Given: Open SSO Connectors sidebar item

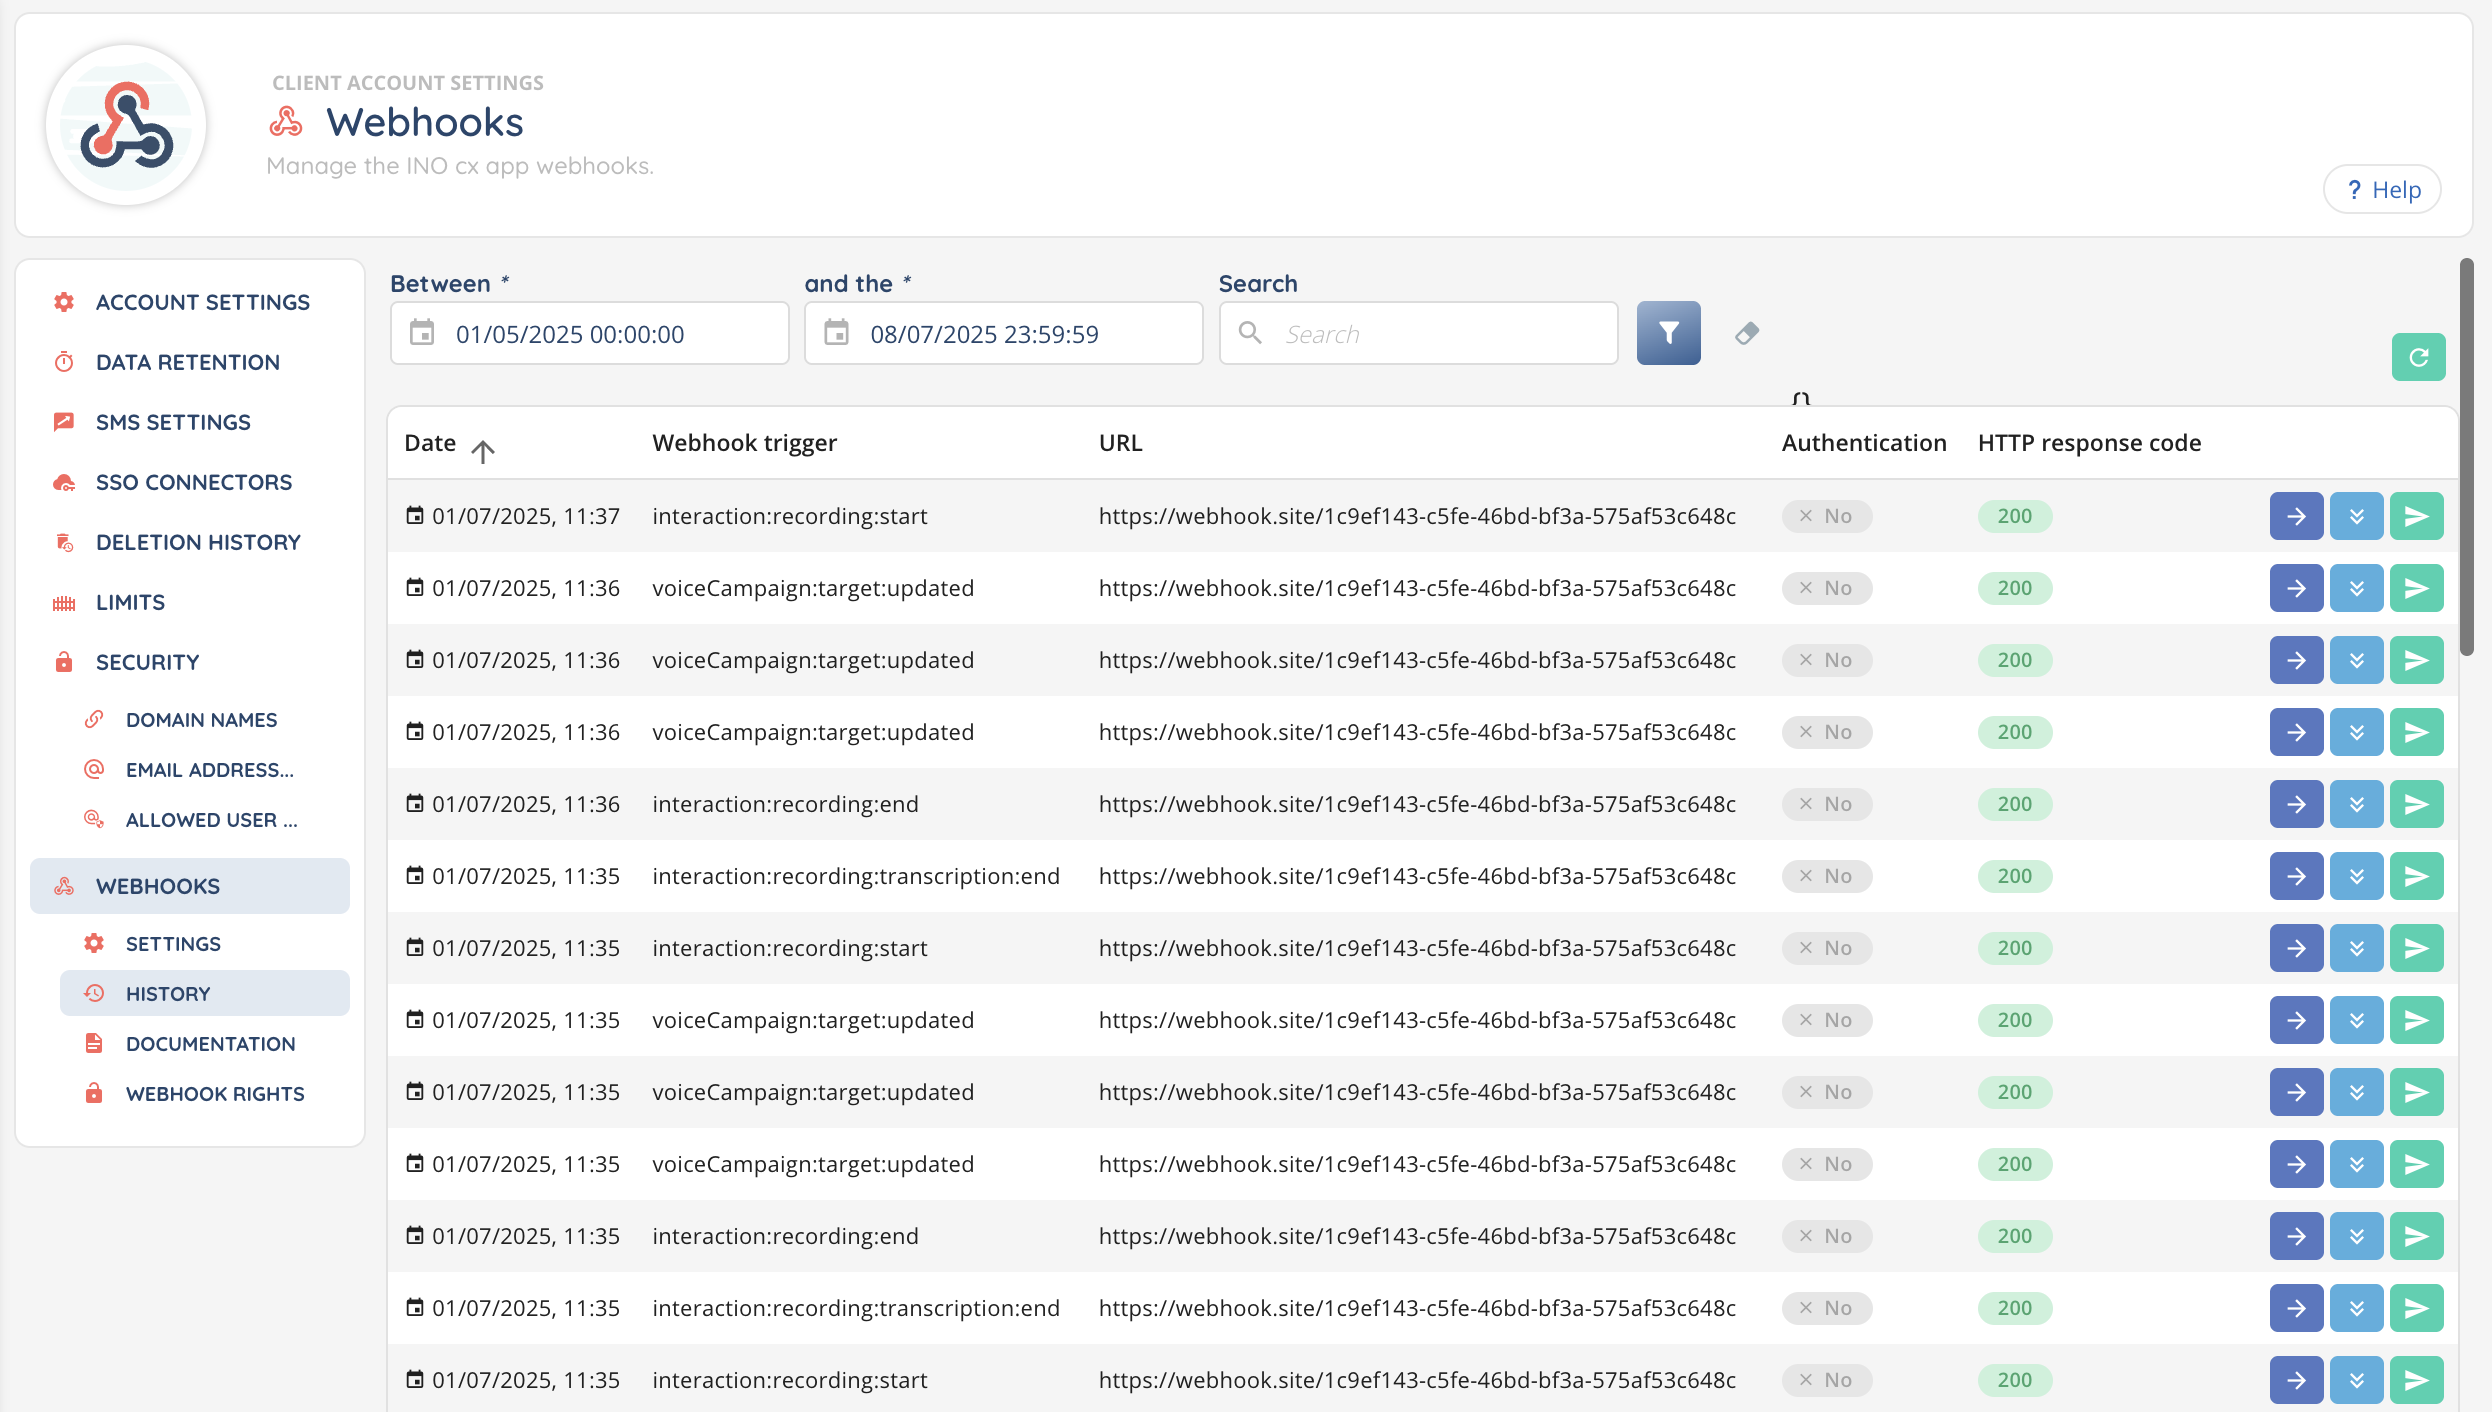Looking at the screenshot, I should pyautogui.click(x=193, y=482).
